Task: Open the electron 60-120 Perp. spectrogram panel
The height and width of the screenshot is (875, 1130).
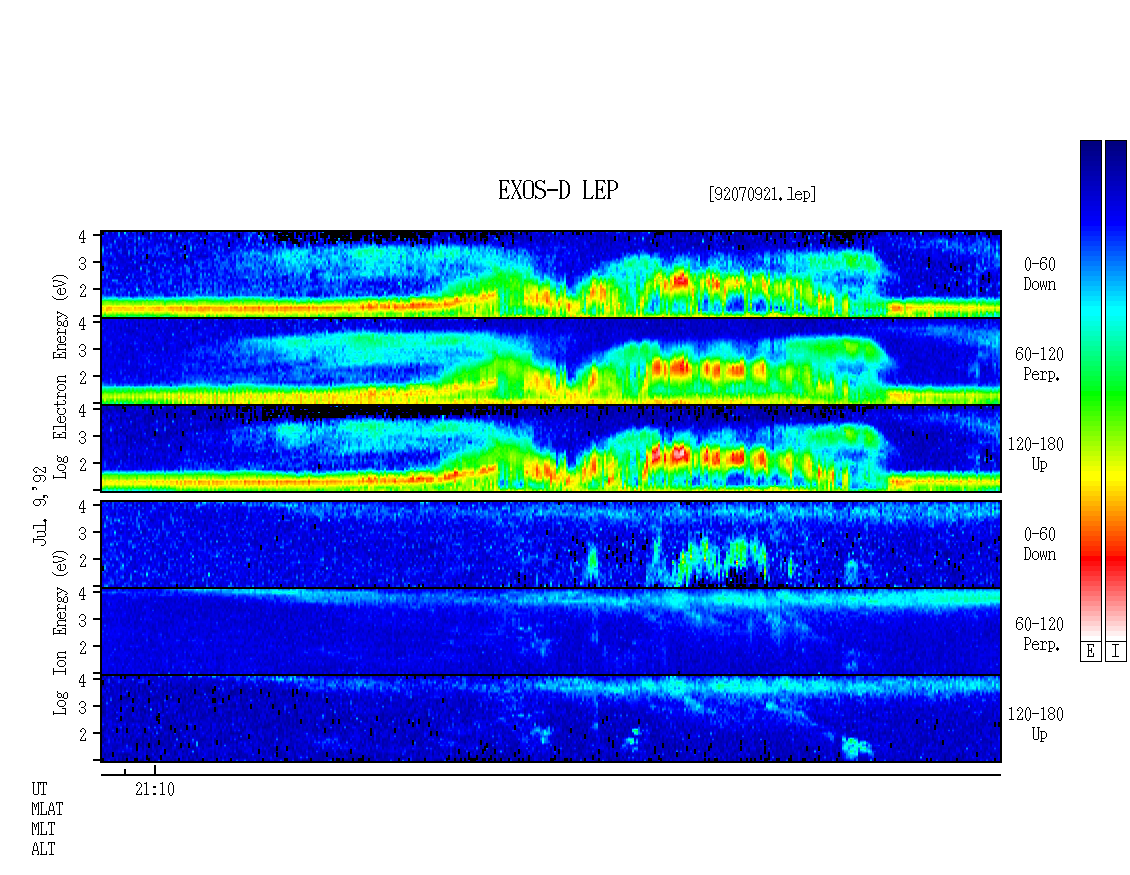Action: [551, 361]
